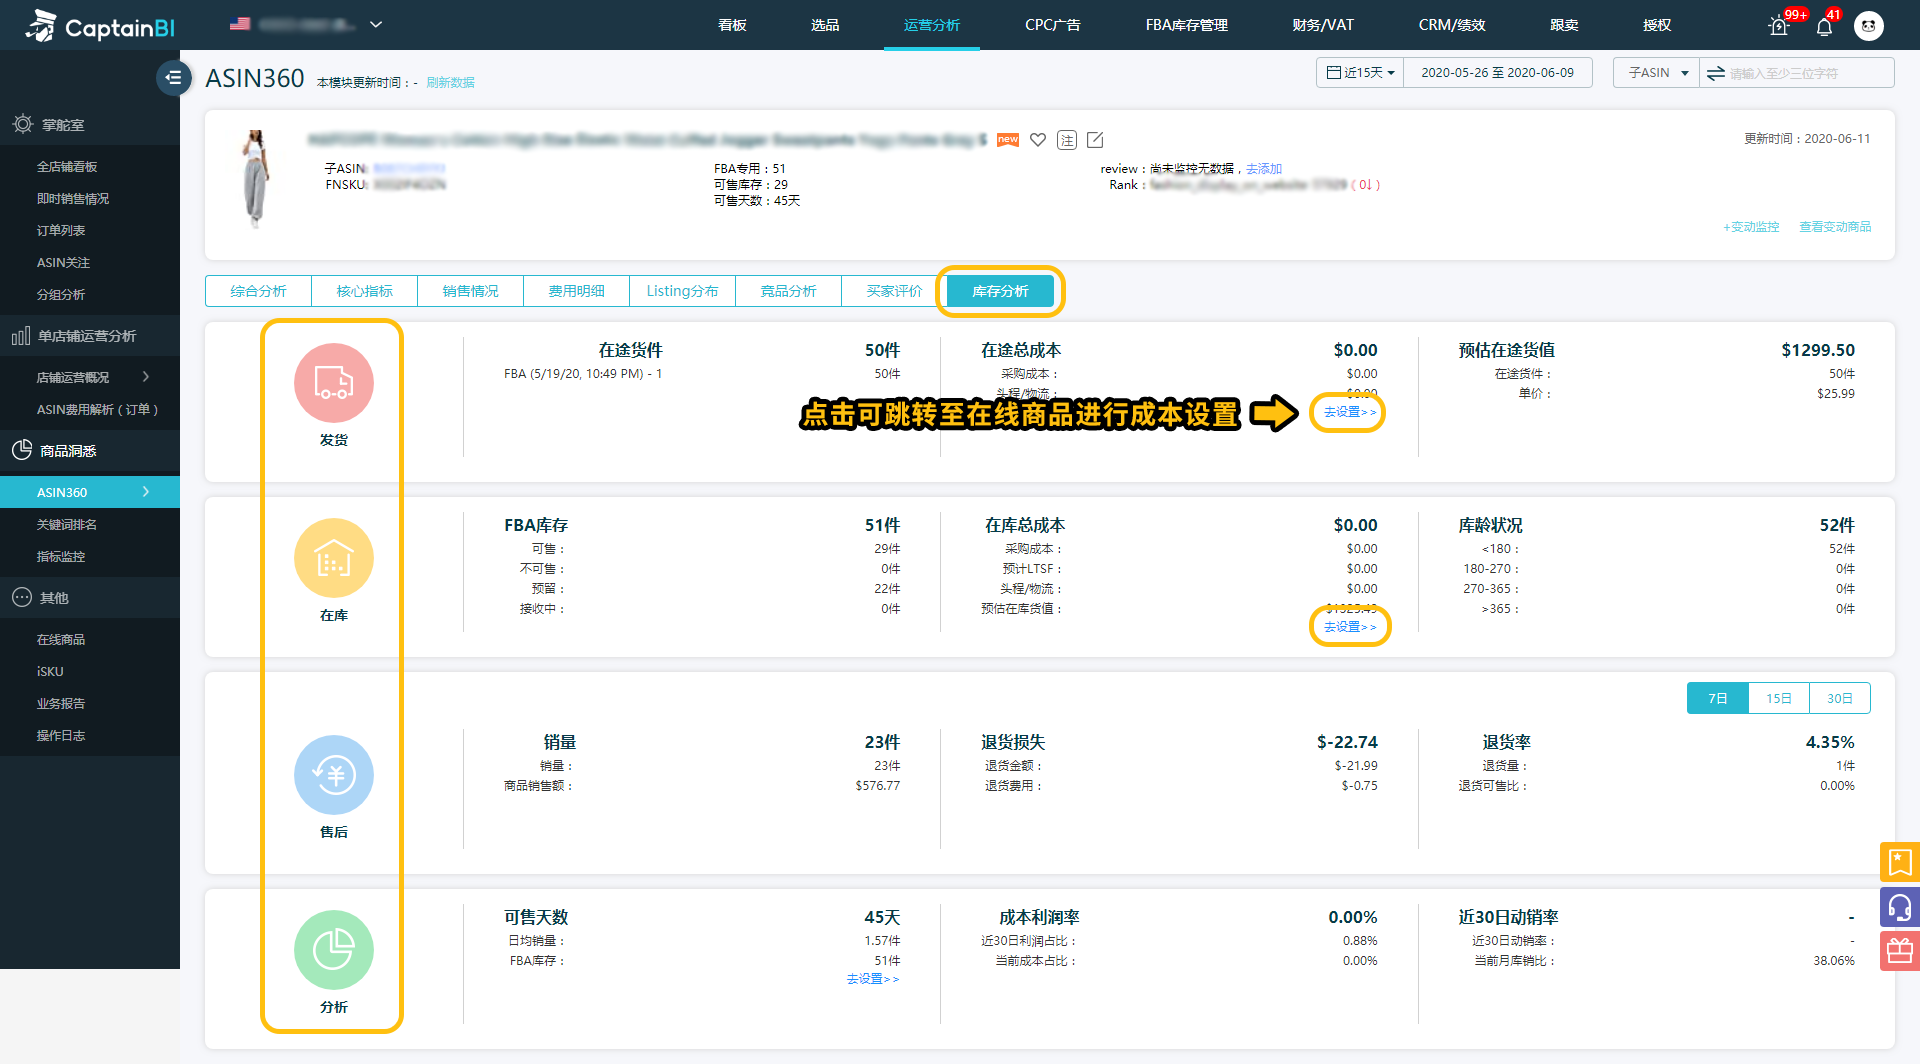Click the 单店铺运营分析 bar chart icon
The height and width of the screenshot is (1064, 1920).
[x=21, y=336]
